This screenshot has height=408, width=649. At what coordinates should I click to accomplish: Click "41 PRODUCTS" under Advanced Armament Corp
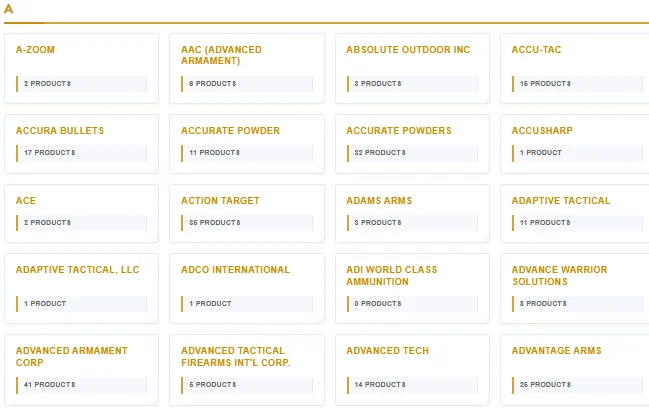(49, 385)
